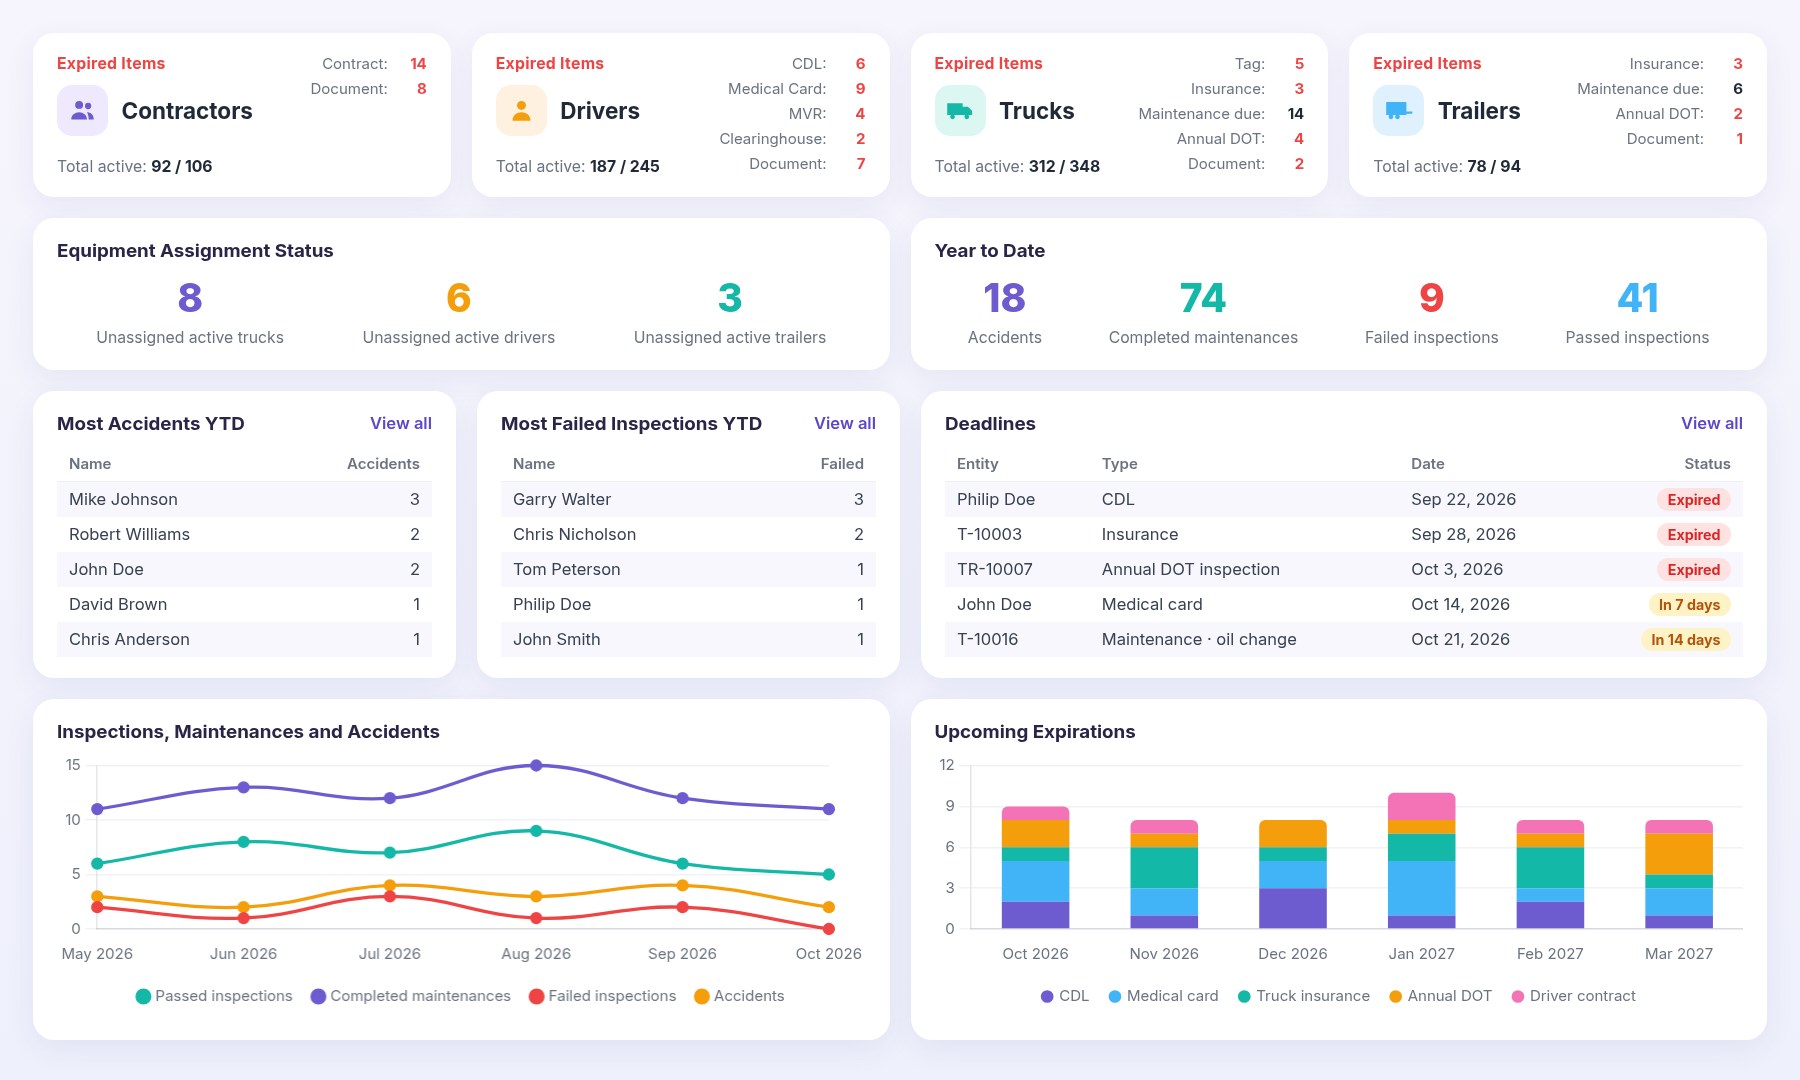Open View all in Most Failed Inspections
Screen dimensions: 1800x1080
(x=845, y=424)
